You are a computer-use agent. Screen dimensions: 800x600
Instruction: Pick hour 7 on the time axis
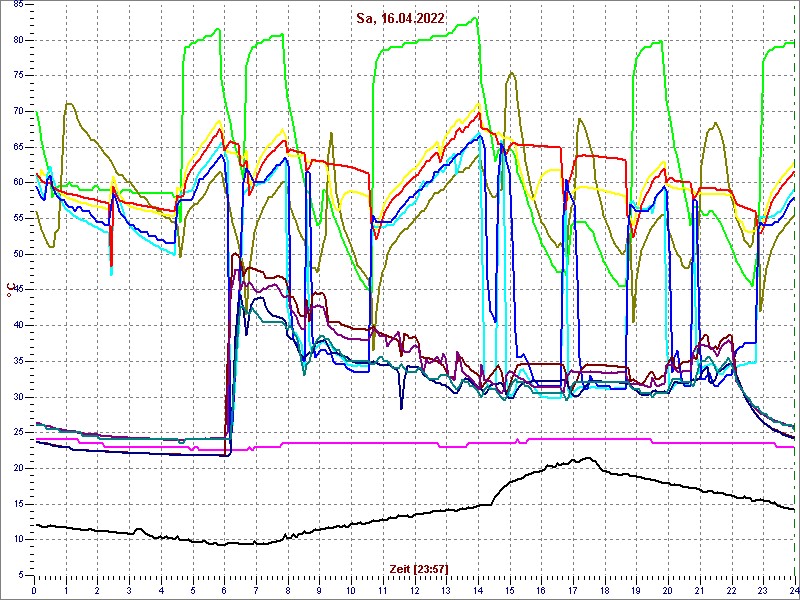(256, 591)
